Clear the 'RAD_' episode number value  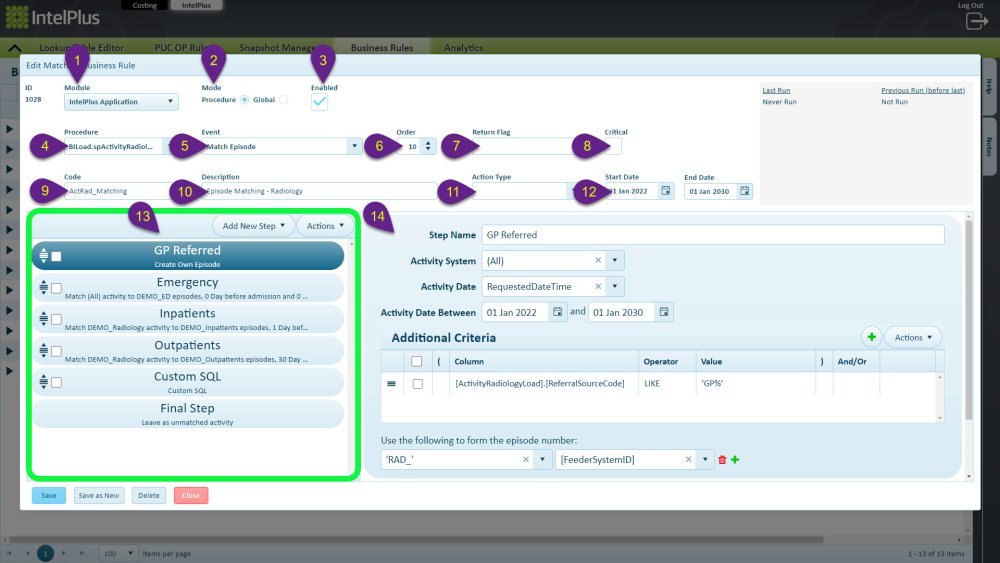[526, 459]
